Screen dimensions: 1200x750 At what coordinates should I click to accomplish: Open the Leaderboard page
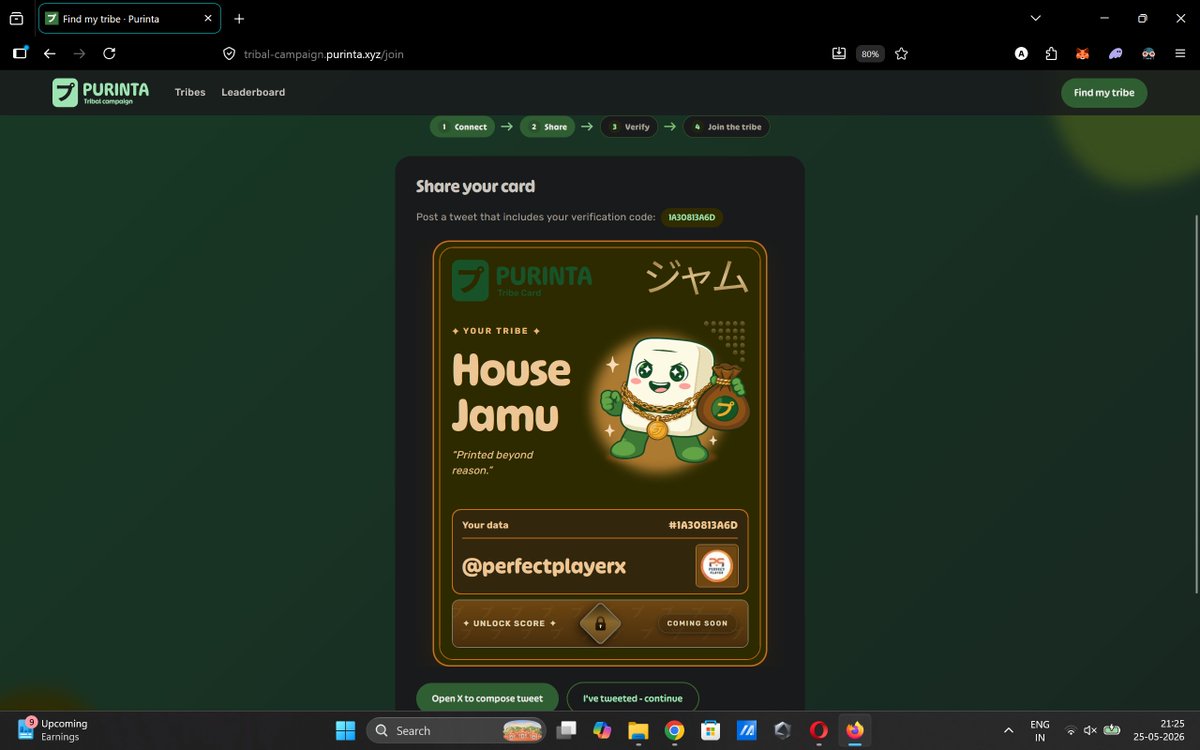(253, 92)
